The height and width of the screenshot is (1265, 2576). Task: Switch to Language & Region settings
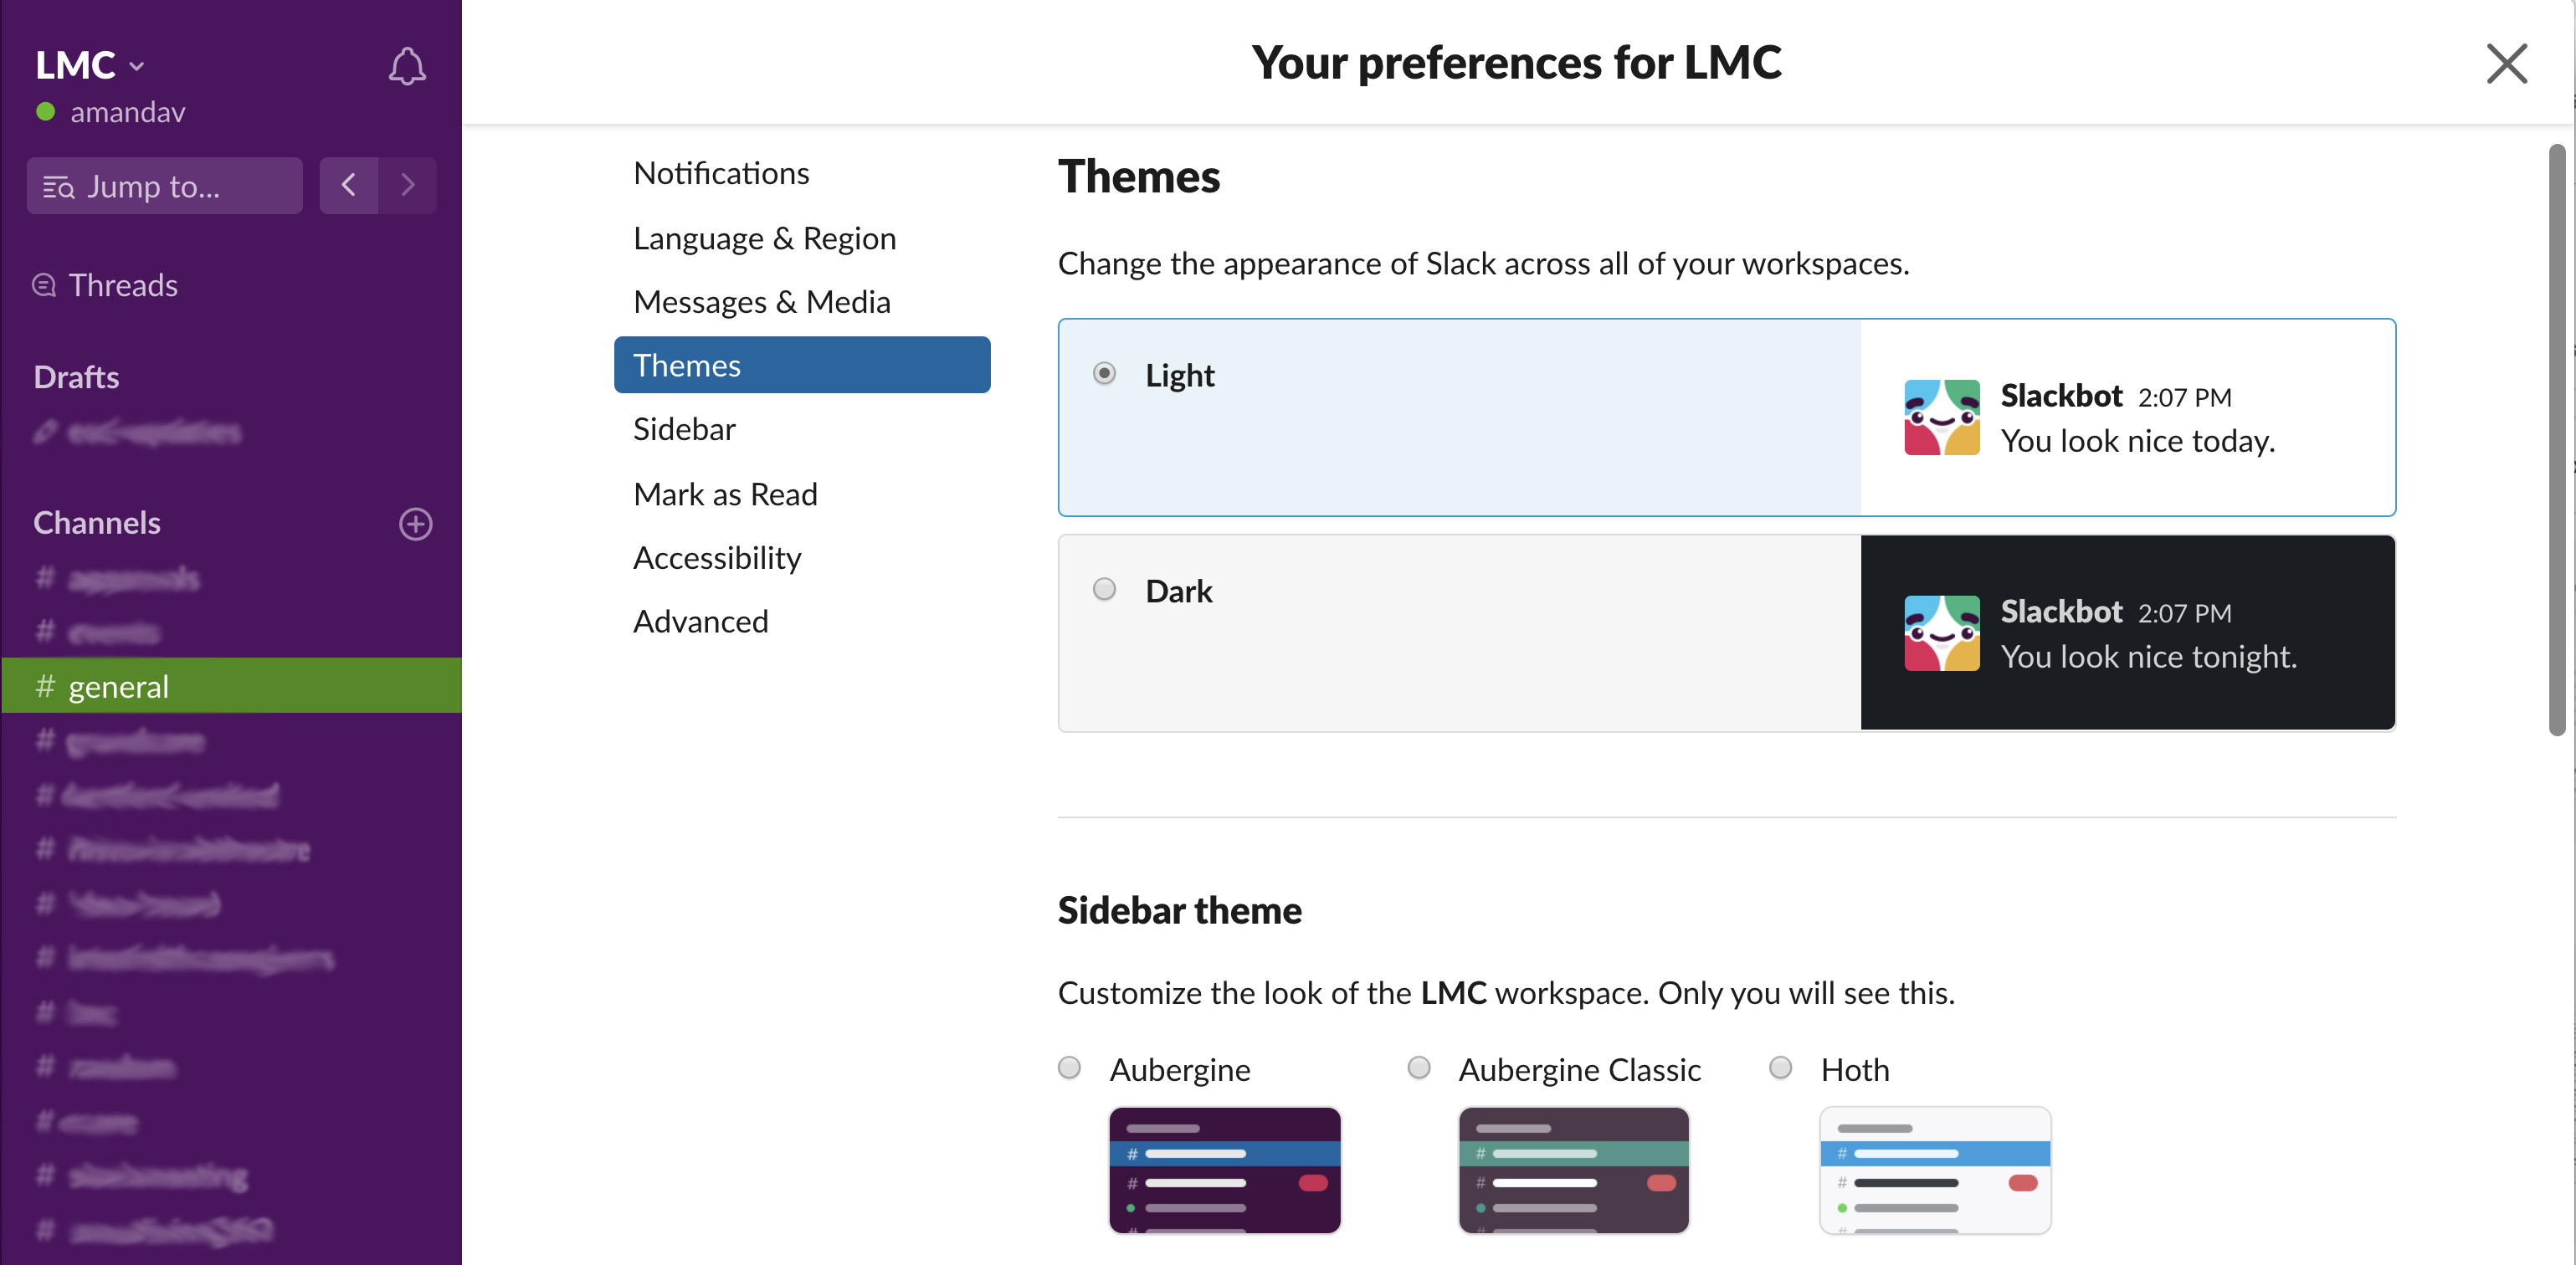pos(764,235)
